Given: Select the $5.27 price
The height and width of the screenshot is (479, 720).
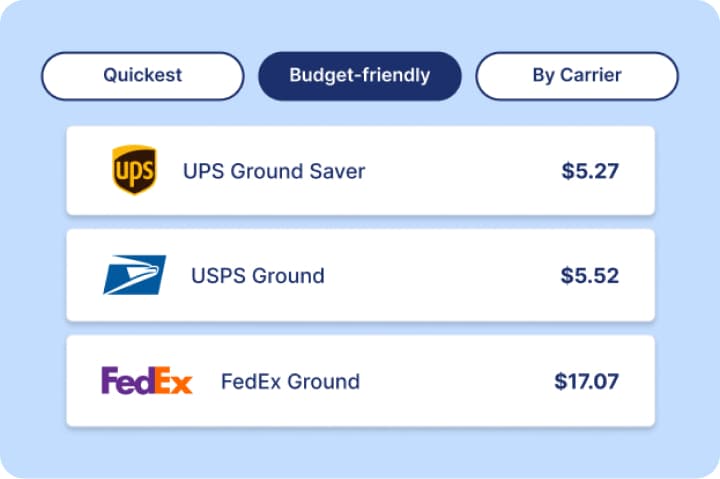Looking at the screenshot, I should 590,171.
